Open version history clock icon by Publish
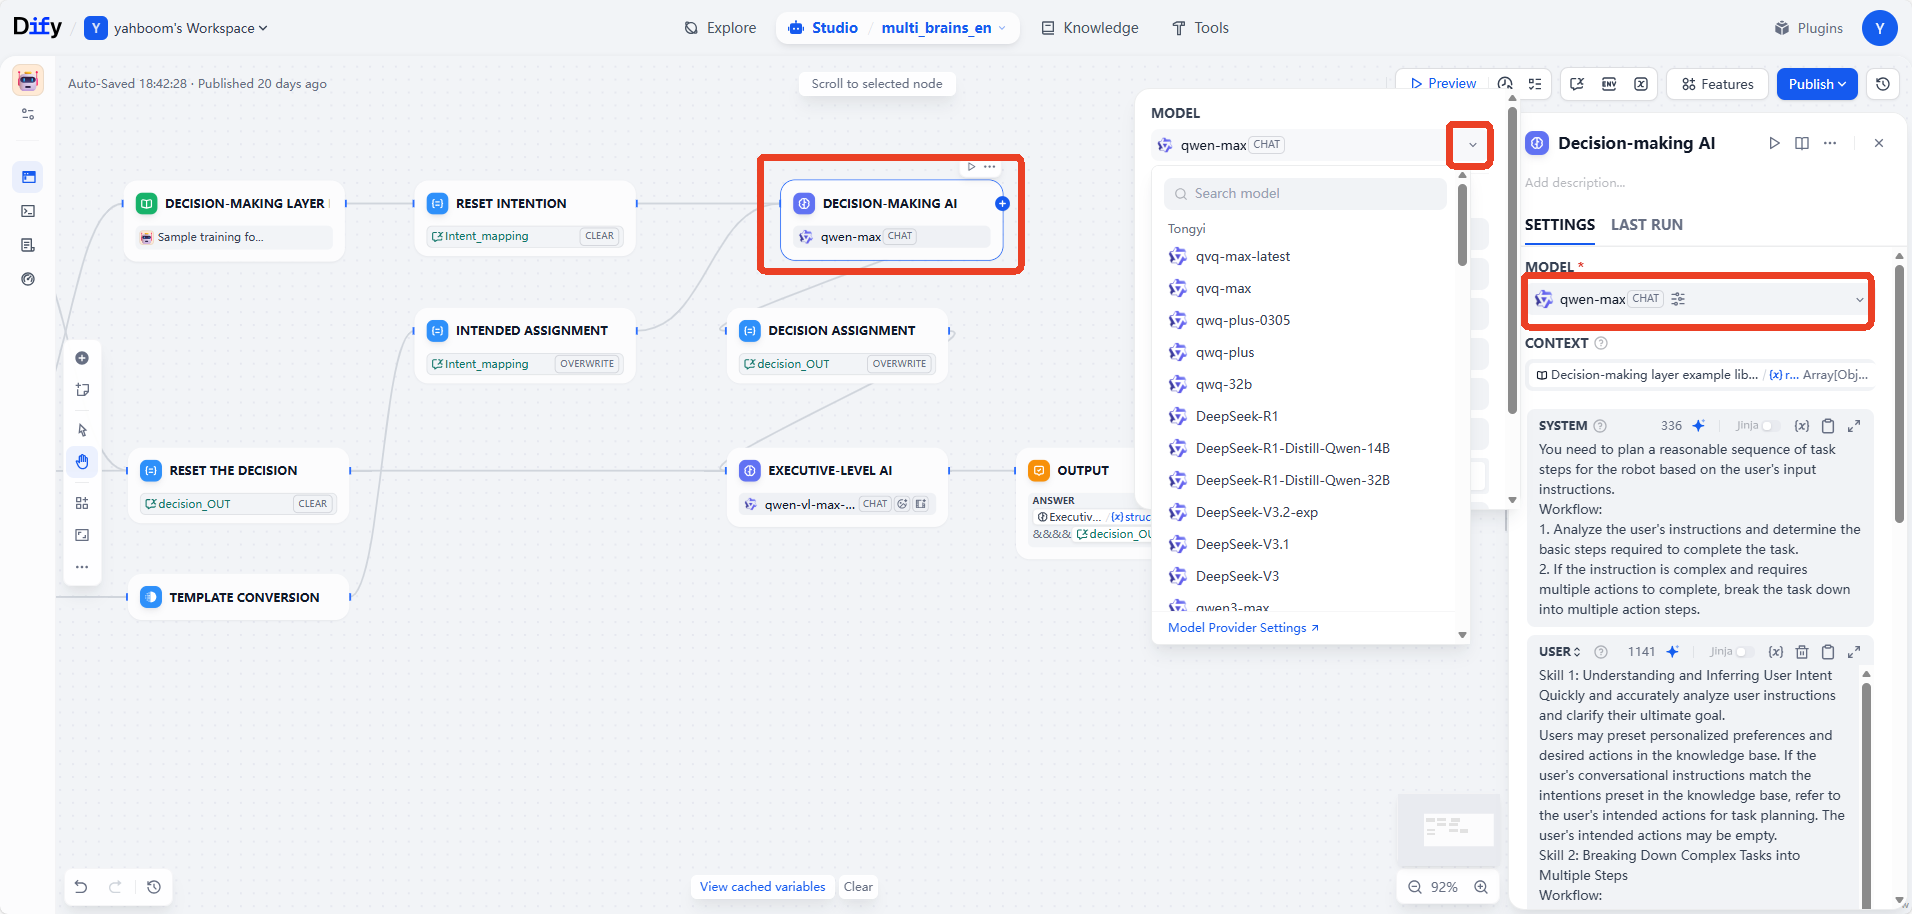Image resolution: width=1912 pixels, height=914 pixels. pos(1883,84)
